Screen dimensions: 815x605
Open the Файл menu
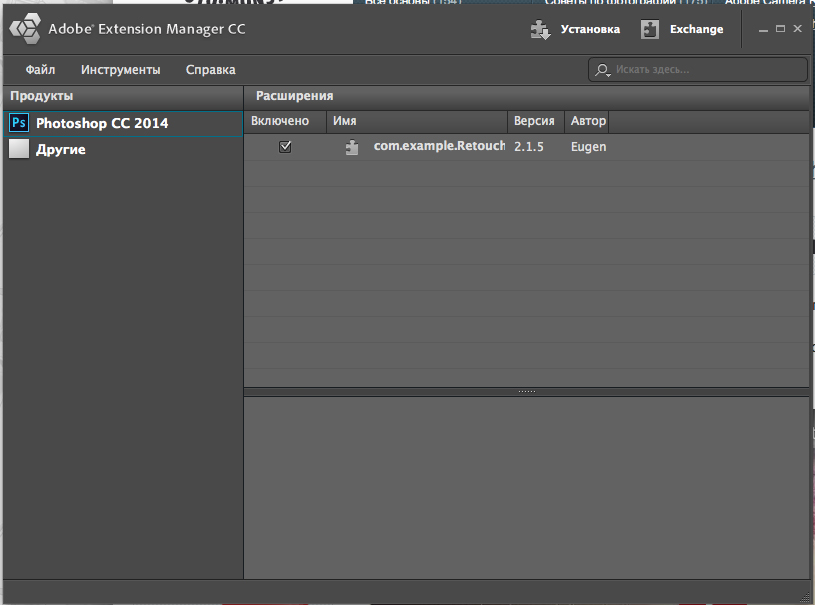point(40,70)
